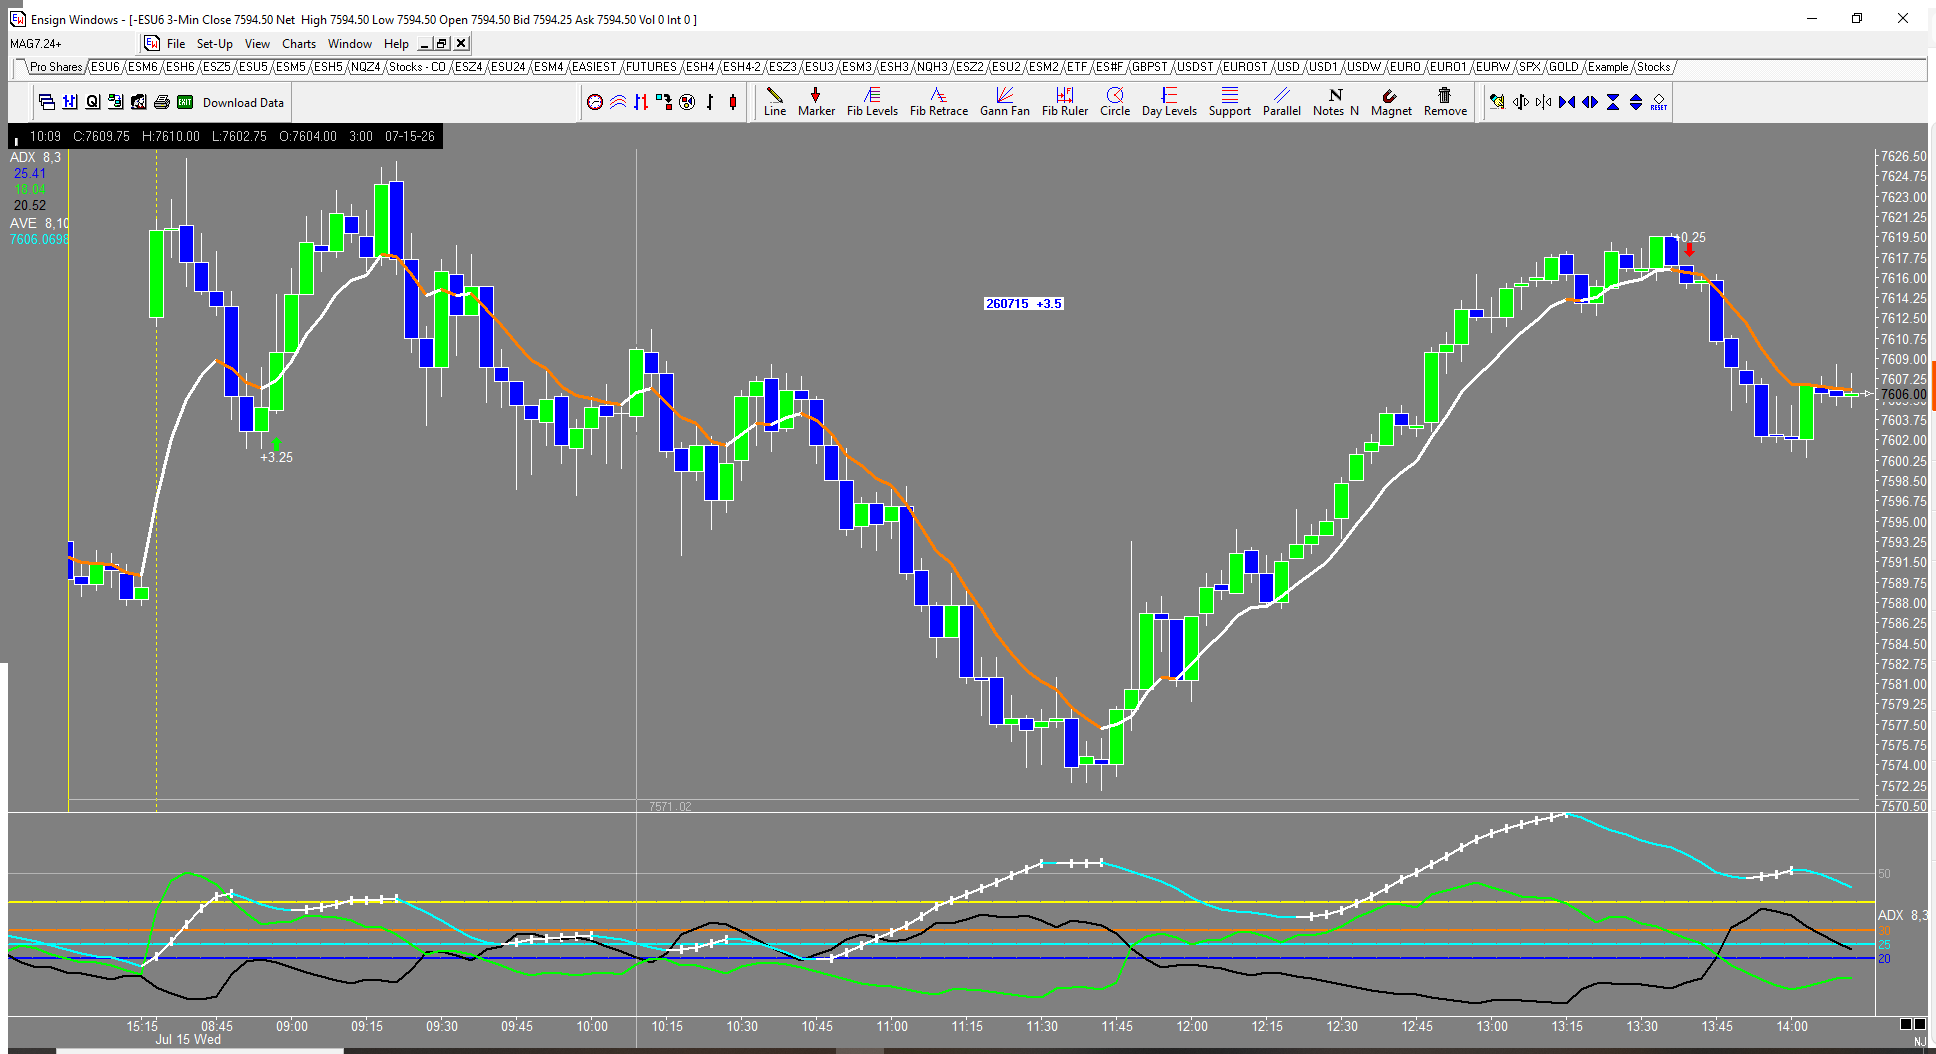Minimize the inner chart window

coord(425,43)
